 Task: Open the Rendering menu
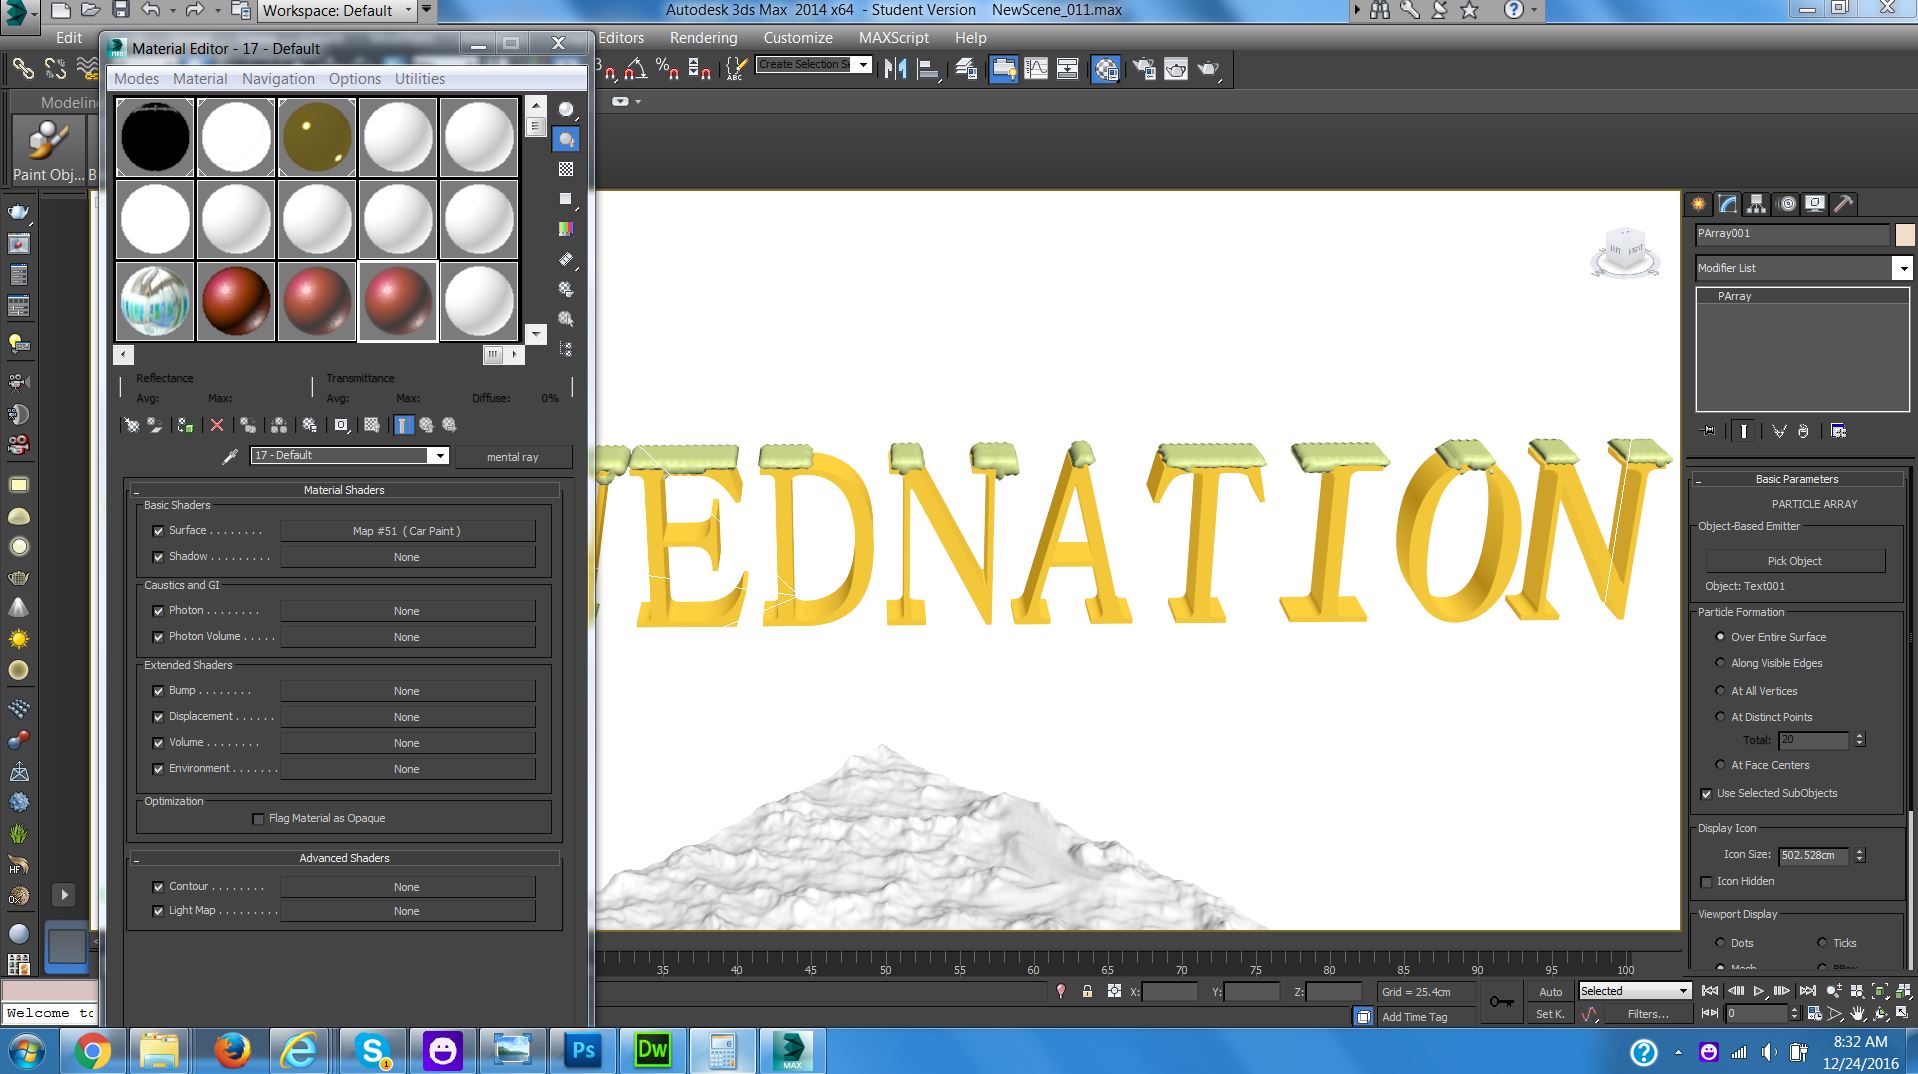tap(703, 37)
